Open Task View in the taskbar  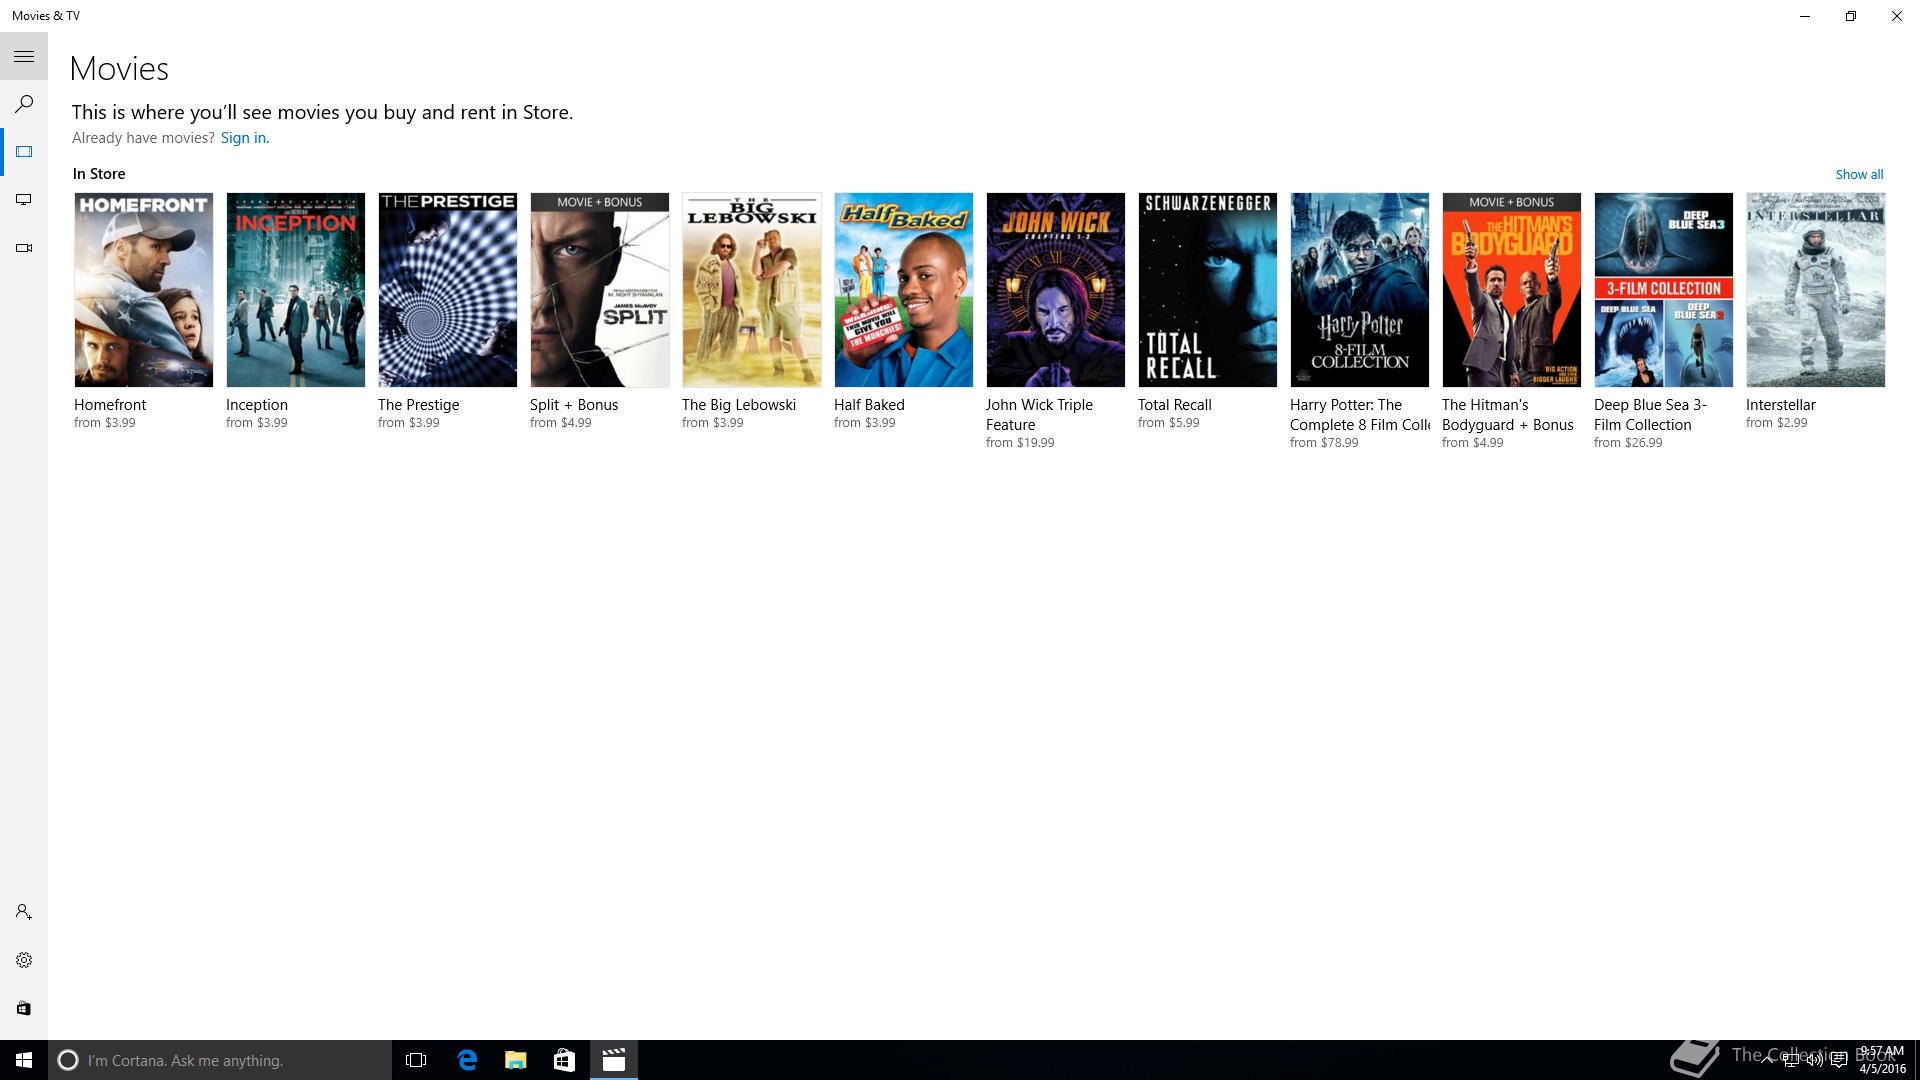click(416, 1060)
